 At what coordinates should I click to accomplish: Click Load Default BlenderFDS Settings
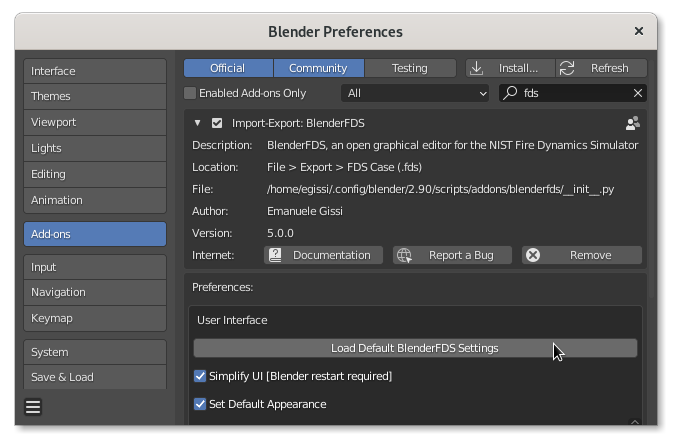(415, 348)
